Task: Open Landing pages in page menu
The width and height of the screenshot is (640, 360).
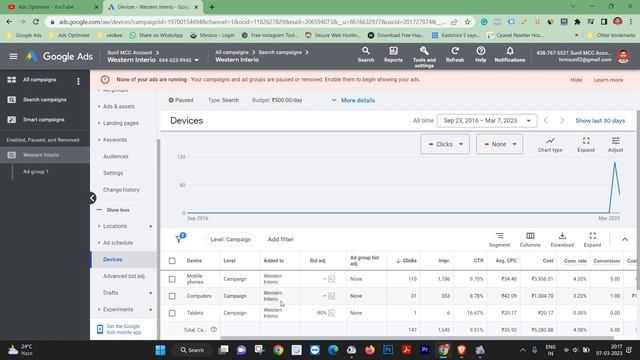Action: coord(120,123)
